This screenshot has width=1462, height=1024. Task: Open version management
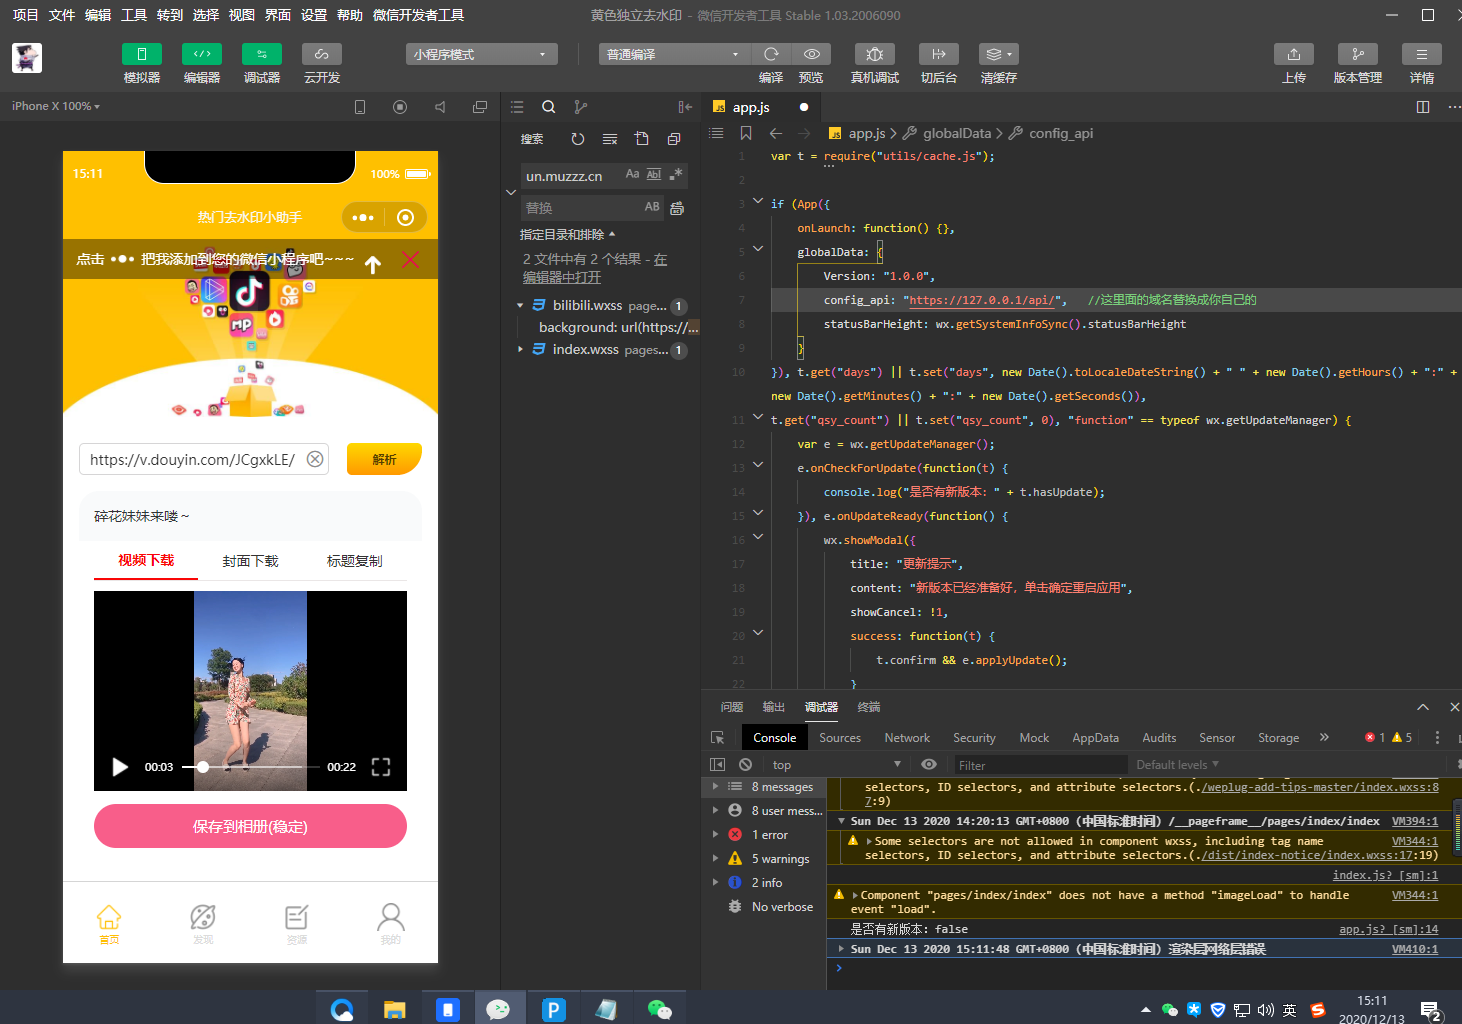click(x=1358, y=54)
